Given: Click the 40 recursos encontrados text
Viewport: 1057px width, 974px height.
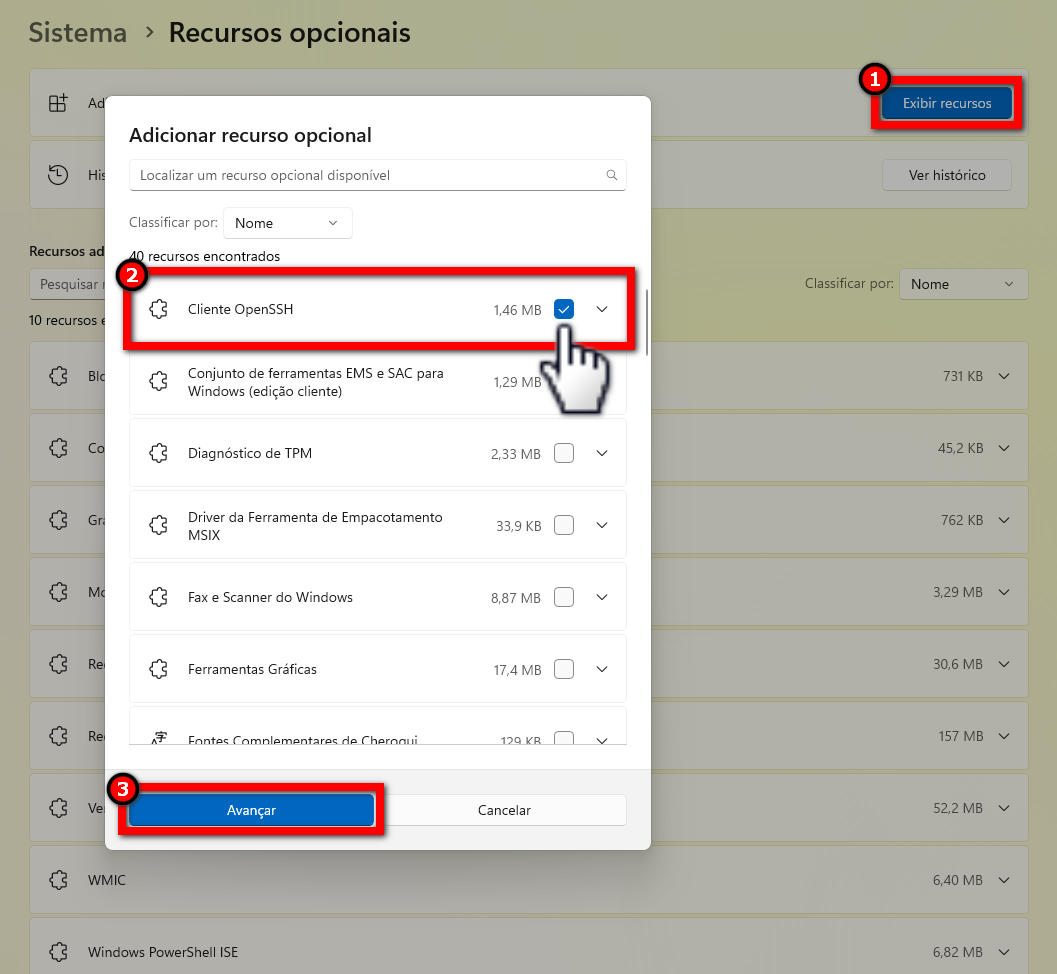Looking at the screenshot, I should click(x=204, y=256).
